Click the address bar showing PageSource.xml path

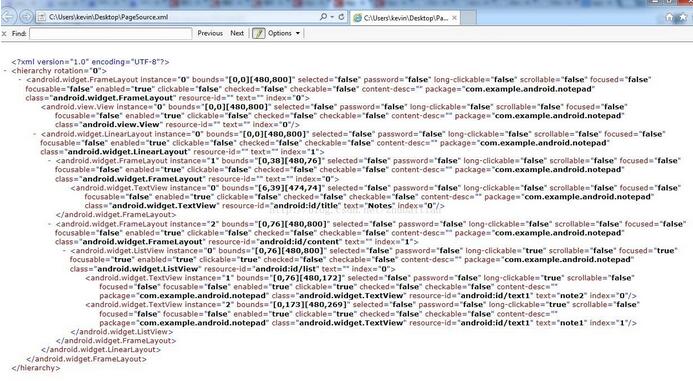coord(177,17)
